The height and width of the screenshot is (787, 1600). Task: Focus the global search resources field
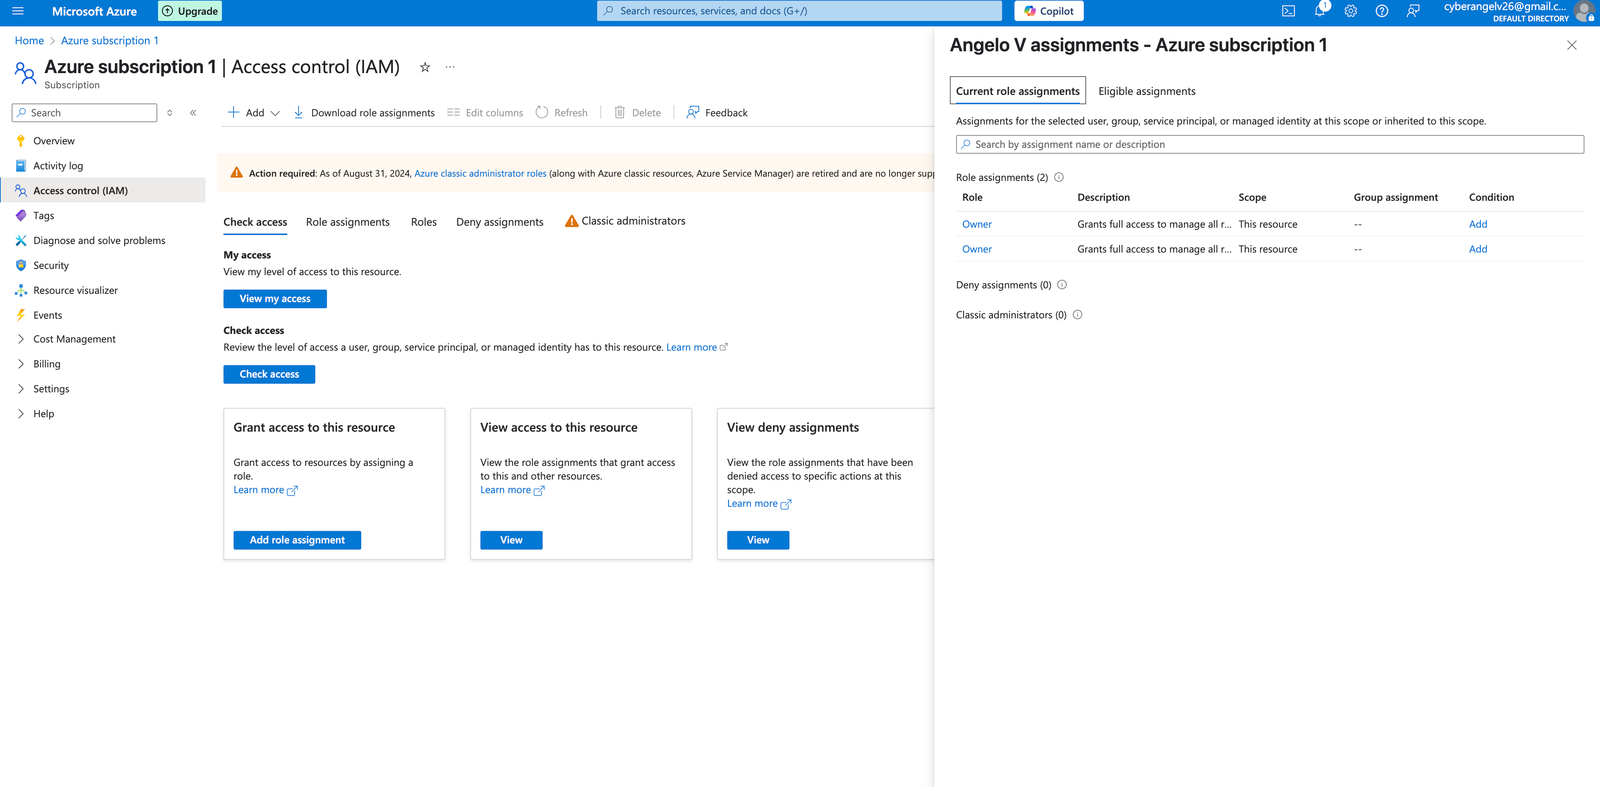(x=799, y=11)
